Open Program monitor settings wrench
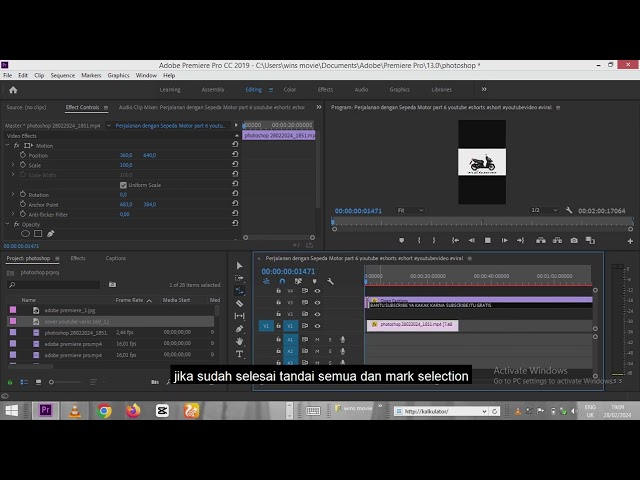The width and height of the screenshot is (640, 480). 569,211
